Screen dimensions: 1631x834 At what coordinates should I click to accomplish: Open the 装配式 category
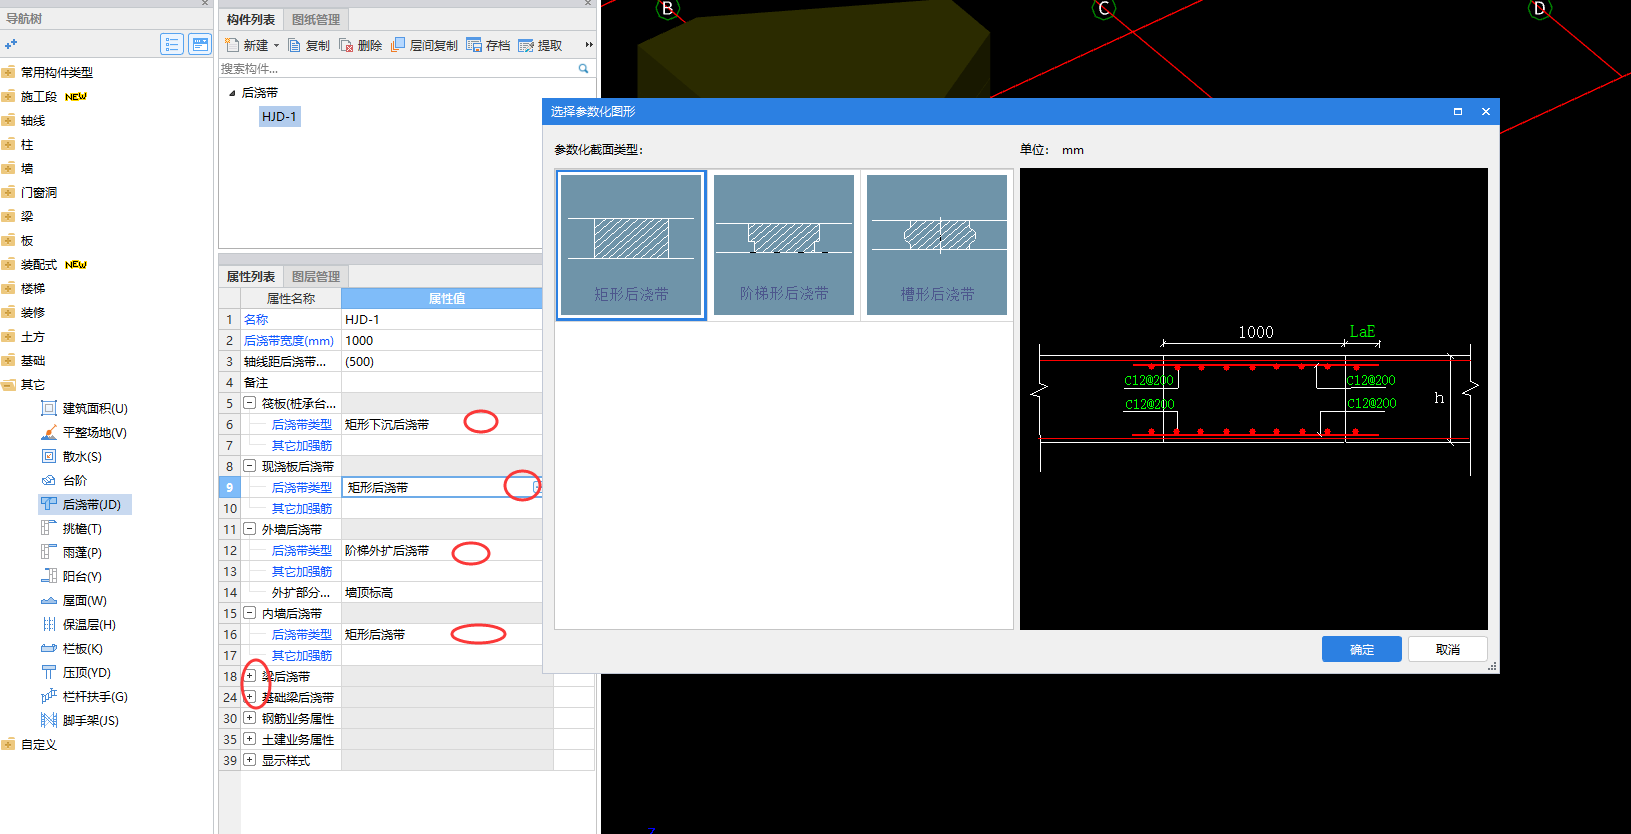point(39,264)
